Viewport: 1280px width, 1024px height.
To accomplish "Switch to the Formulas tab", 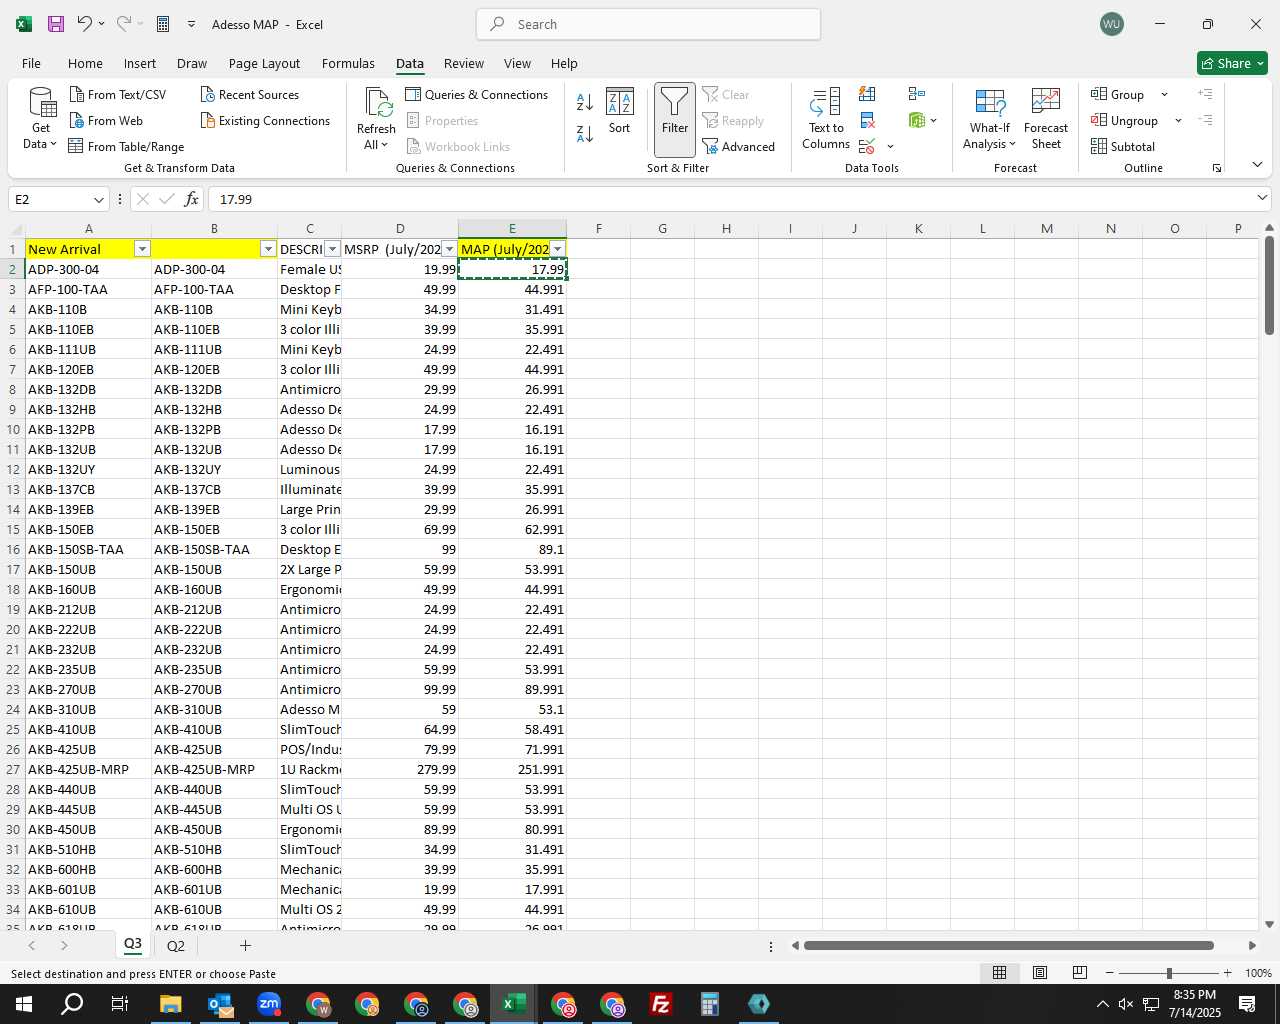I will [x=348, y=63].
